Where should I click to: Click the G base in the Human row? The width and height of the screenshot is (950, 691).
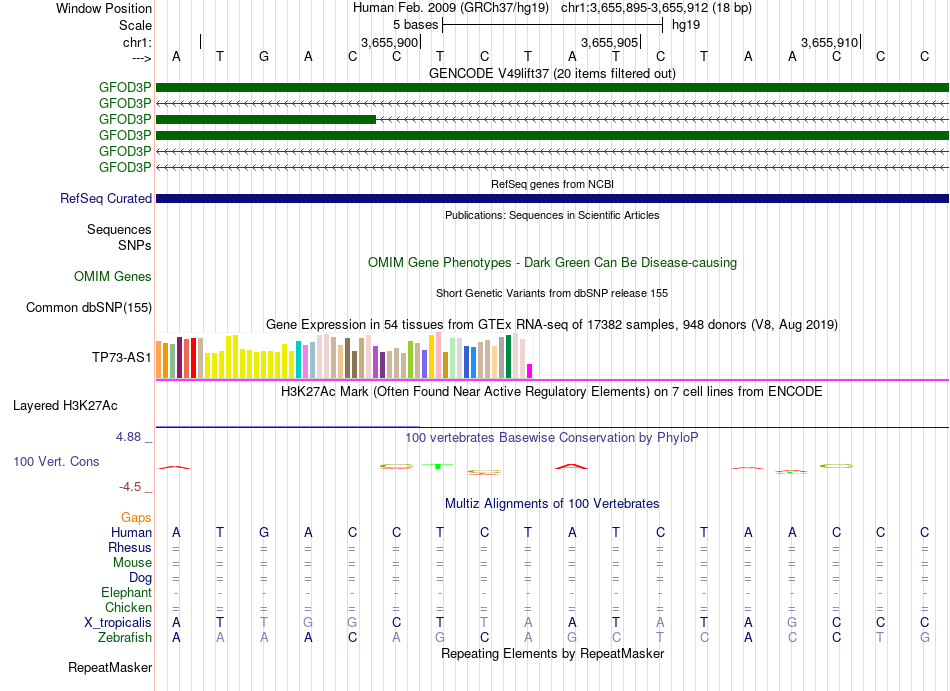click(264, 532)
